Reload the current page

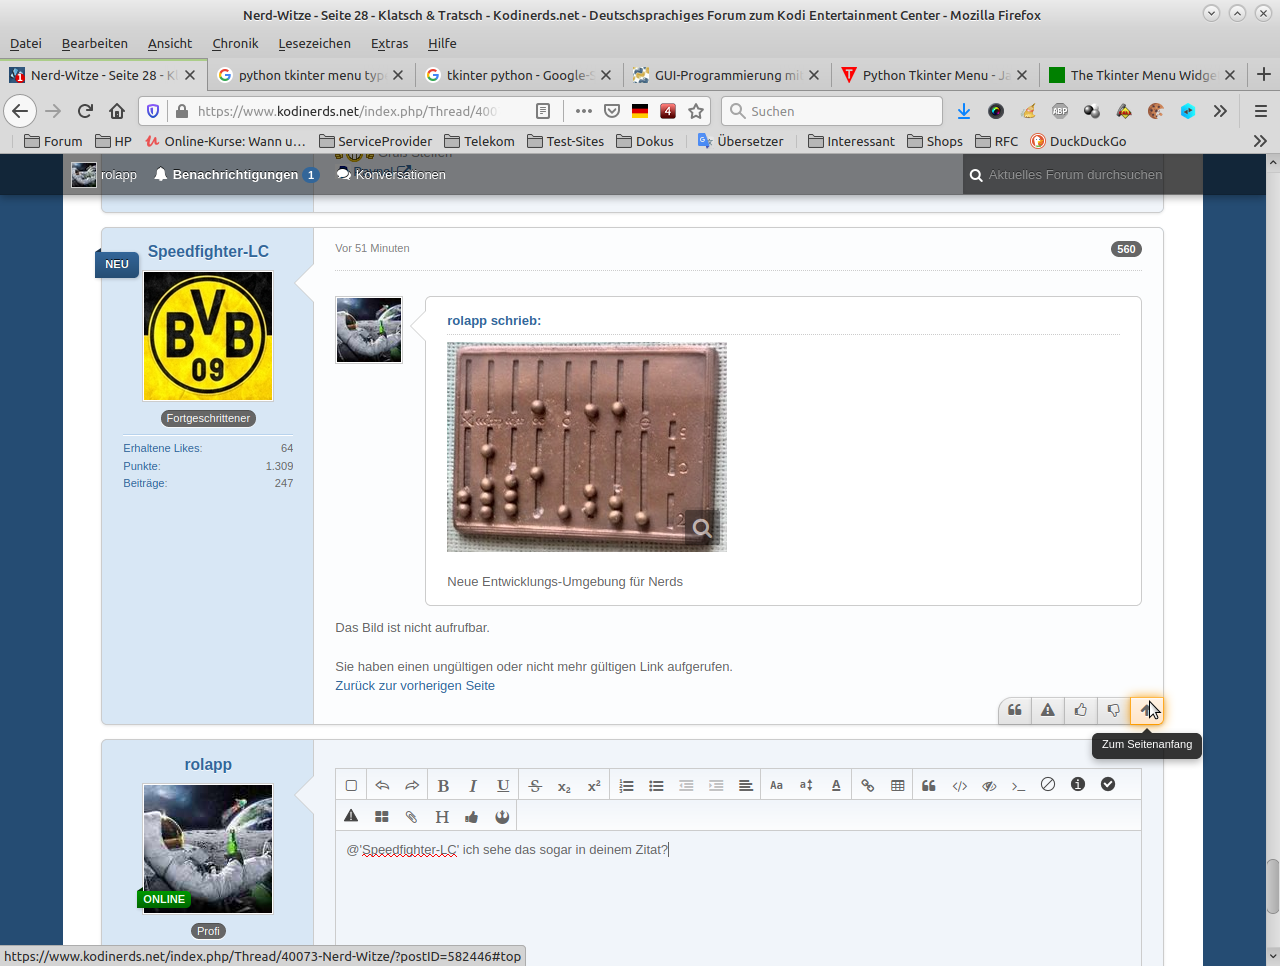85,111
